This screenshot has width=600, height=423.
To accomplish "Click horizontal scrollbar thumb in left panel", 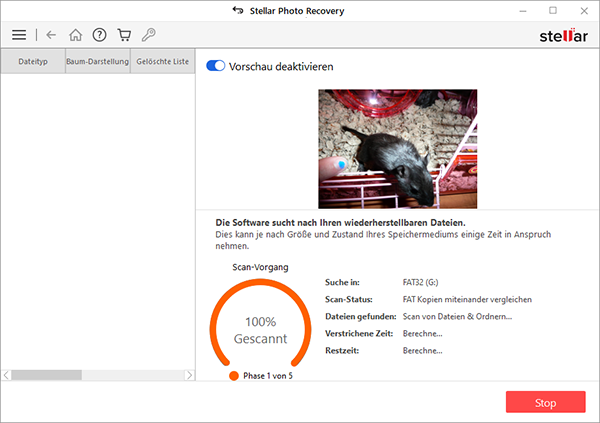I will point(47,375).
